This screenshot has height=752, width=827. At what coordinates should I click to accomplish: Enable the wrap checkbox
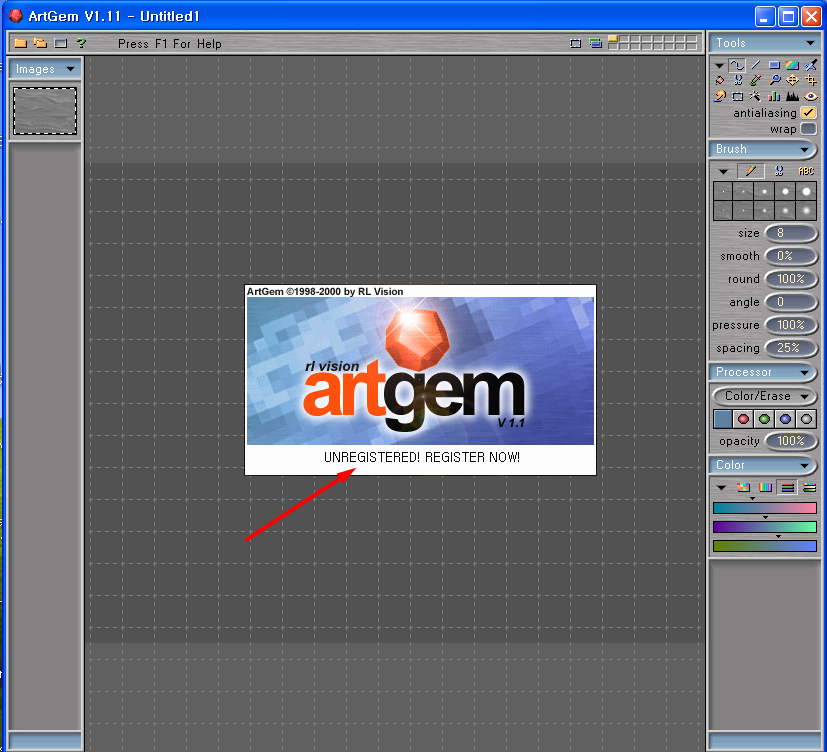(x=808, y=129)
